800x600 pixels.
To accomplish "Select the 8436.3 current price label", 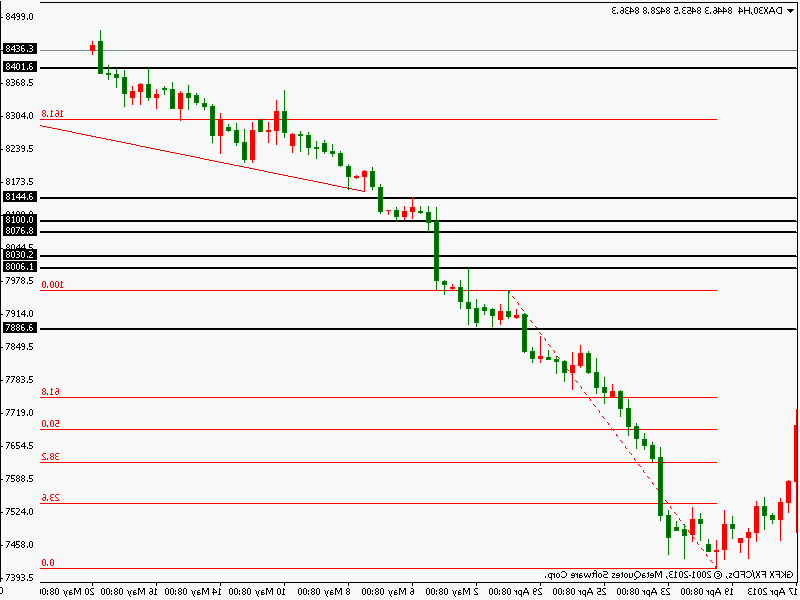I will coord(19,49).
